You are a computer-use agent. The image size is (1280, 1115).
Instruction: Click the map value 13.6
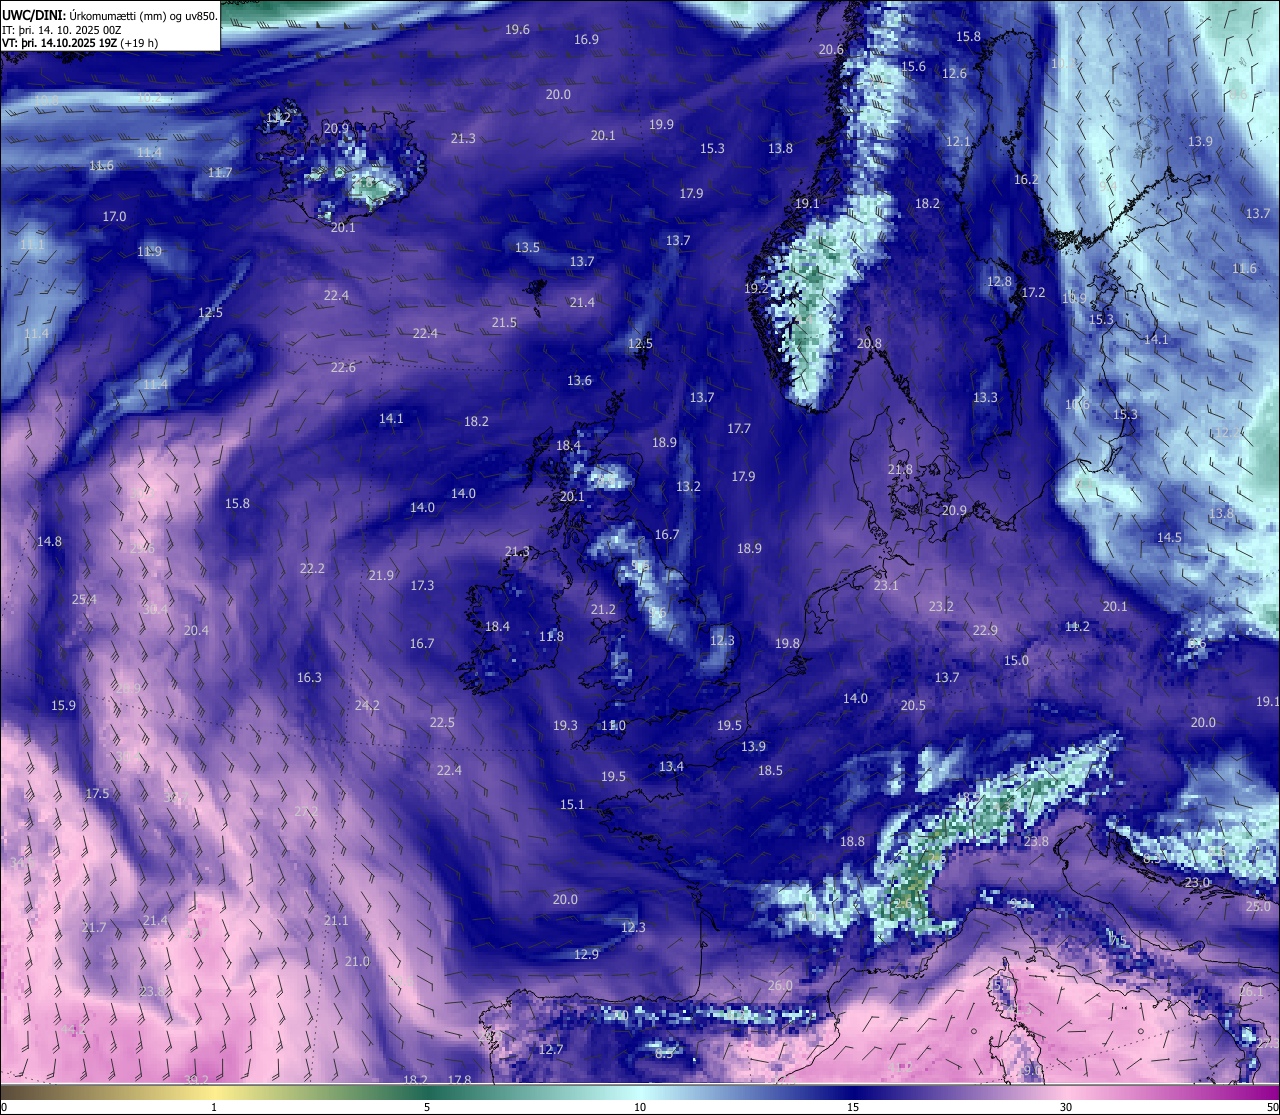pyautogui.click(x=579, y=381)
